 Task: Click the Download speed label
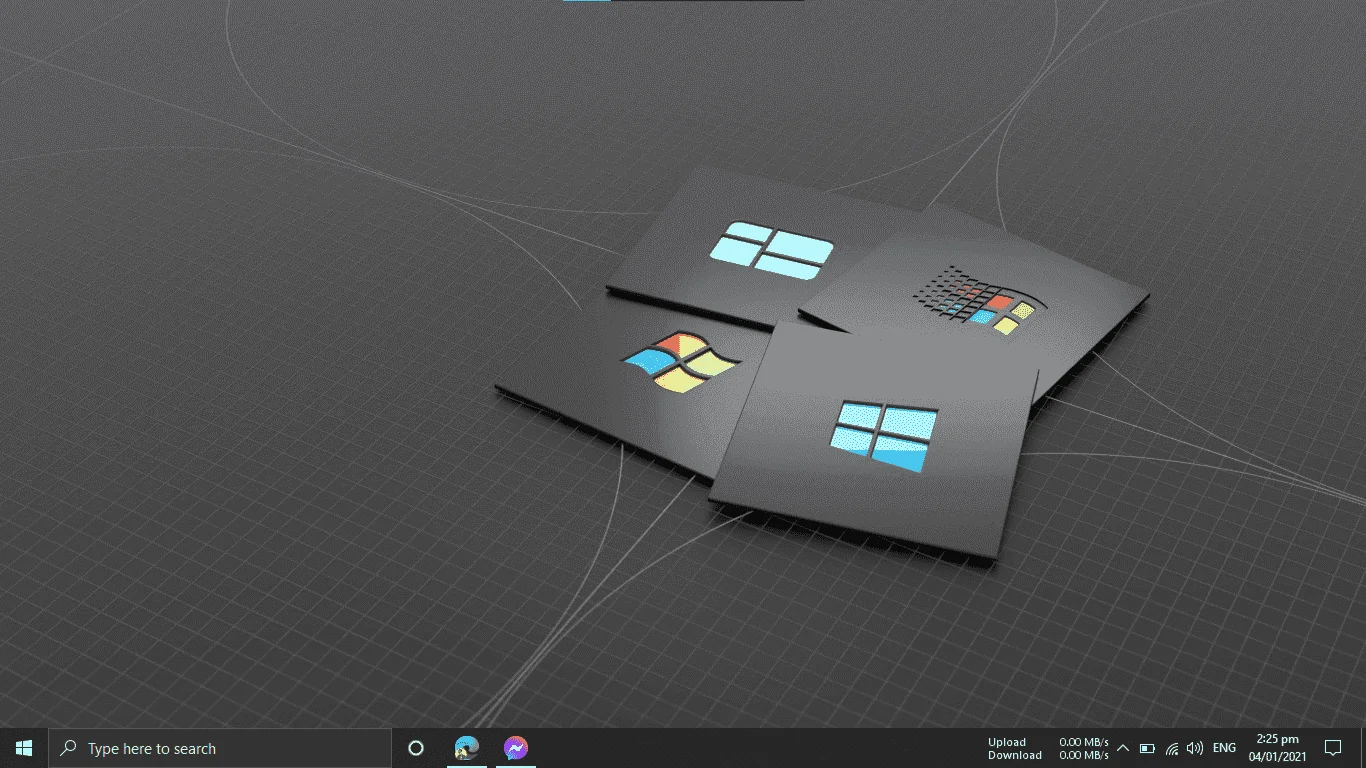point(1015,755)
